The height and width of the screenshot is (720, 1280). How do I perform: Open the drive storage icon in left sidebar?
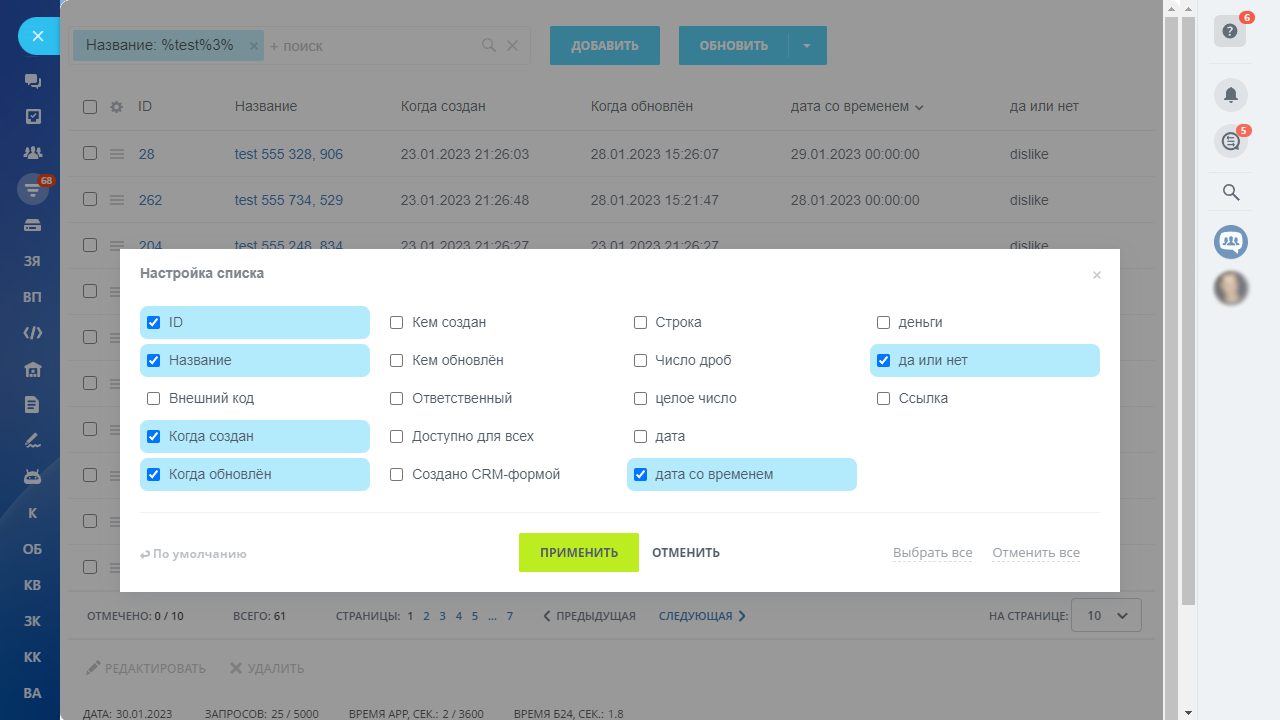[x=33, y=225]
